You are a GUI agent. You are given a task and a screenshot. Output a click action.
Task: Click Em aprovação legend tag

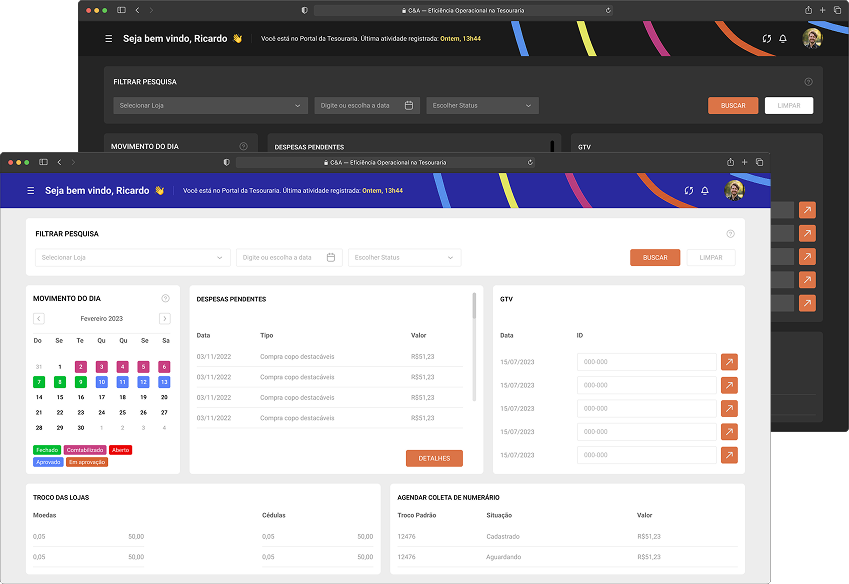87,462
